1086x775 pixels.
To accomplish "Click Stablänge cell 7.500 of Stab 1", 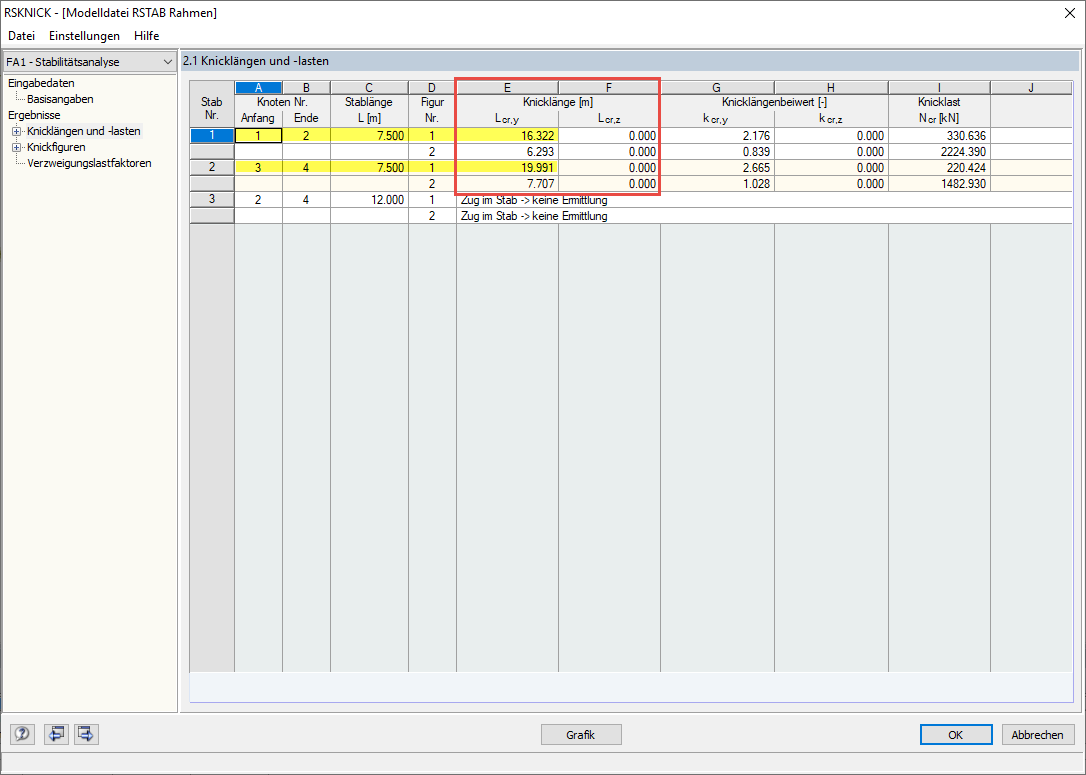I will tap(369, 136).
